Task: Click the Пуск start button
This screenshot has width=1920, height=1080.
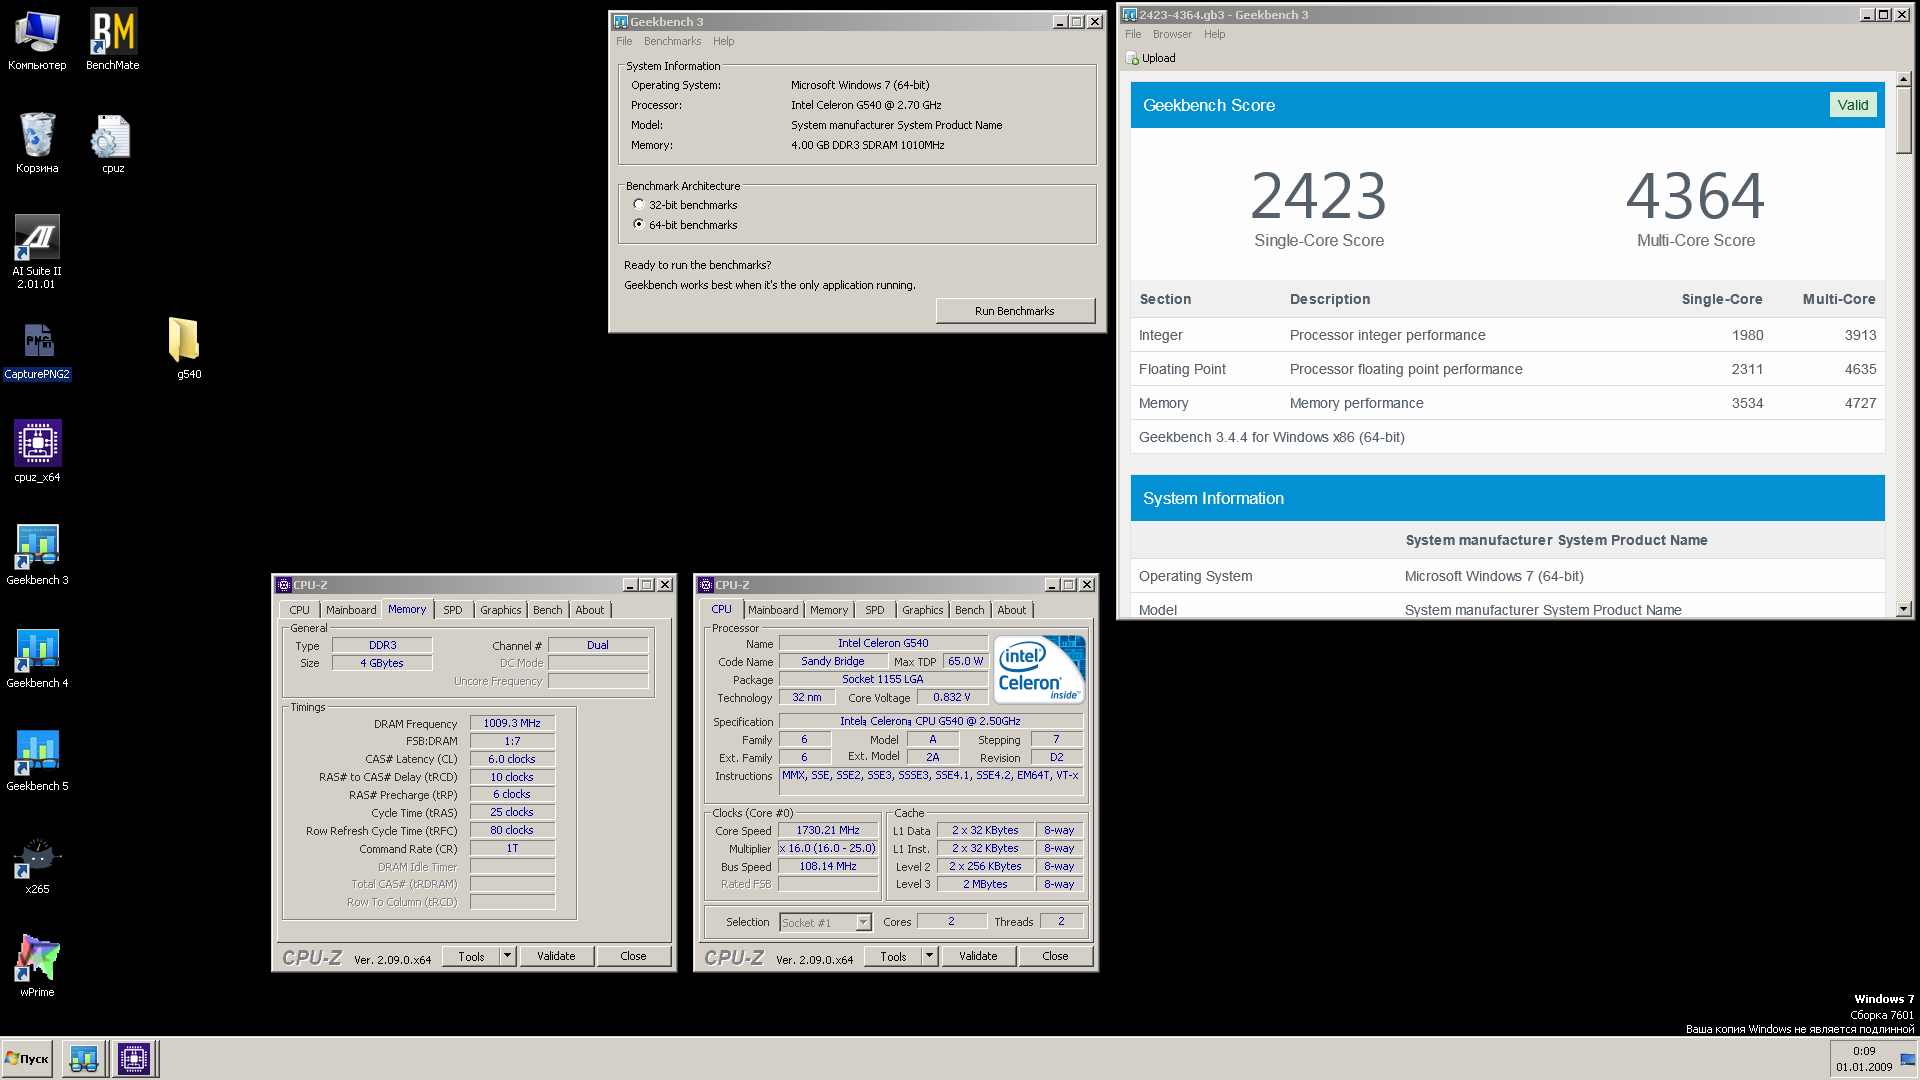Action: 27,1059
